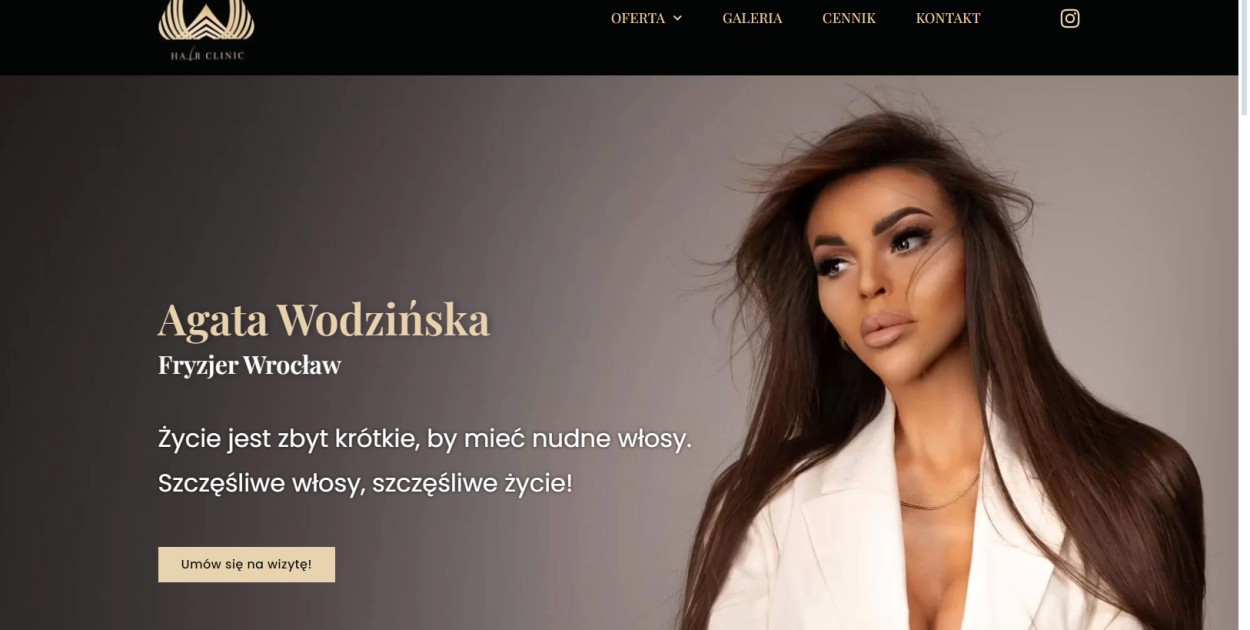Click the vertical scrollbar thumb
The height and width of the screenshot is (630, 1250).
coord(1244,55)
